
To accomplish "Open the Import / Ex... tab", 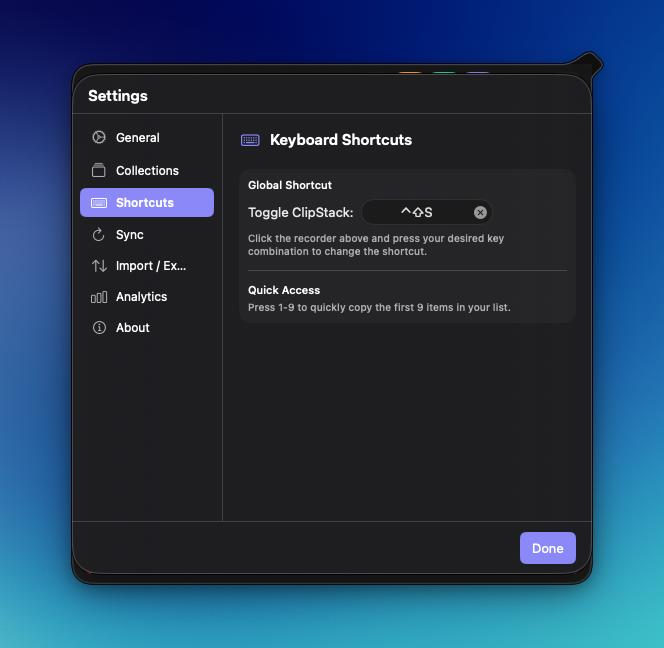I will tap(147, 266).
